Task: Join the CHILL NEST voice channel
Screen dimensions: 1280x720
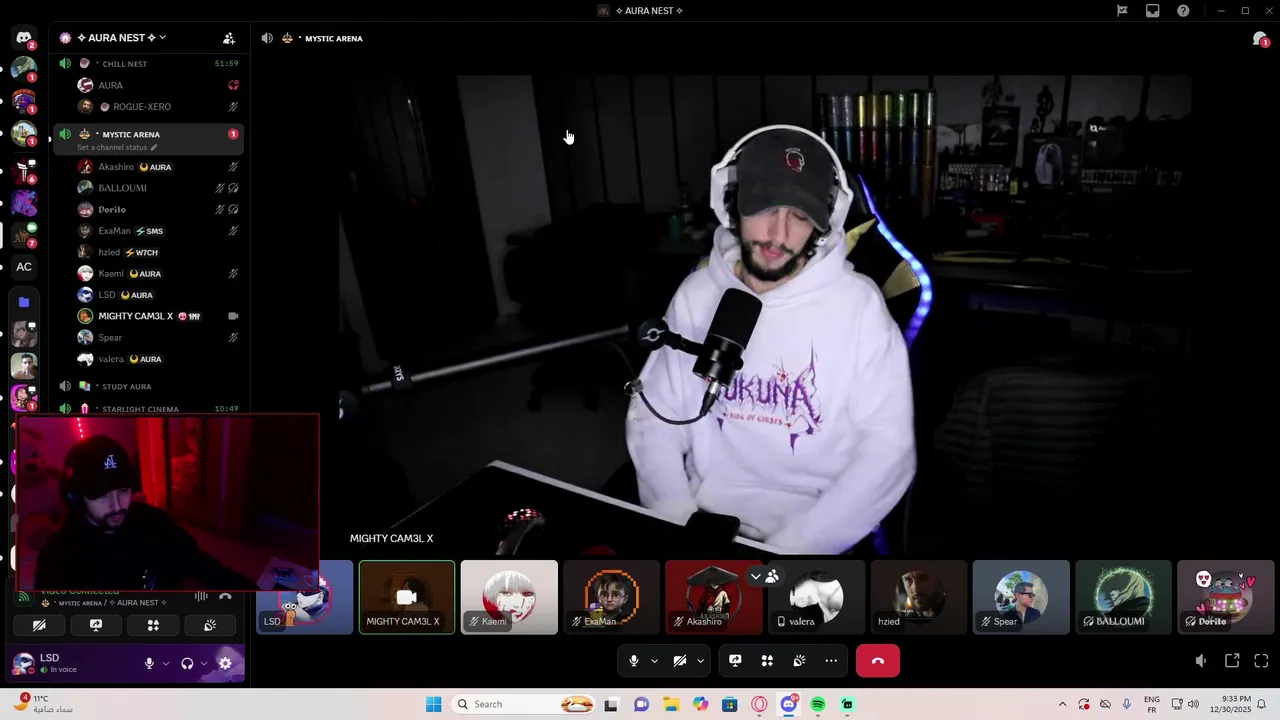Action: point(147,63)
